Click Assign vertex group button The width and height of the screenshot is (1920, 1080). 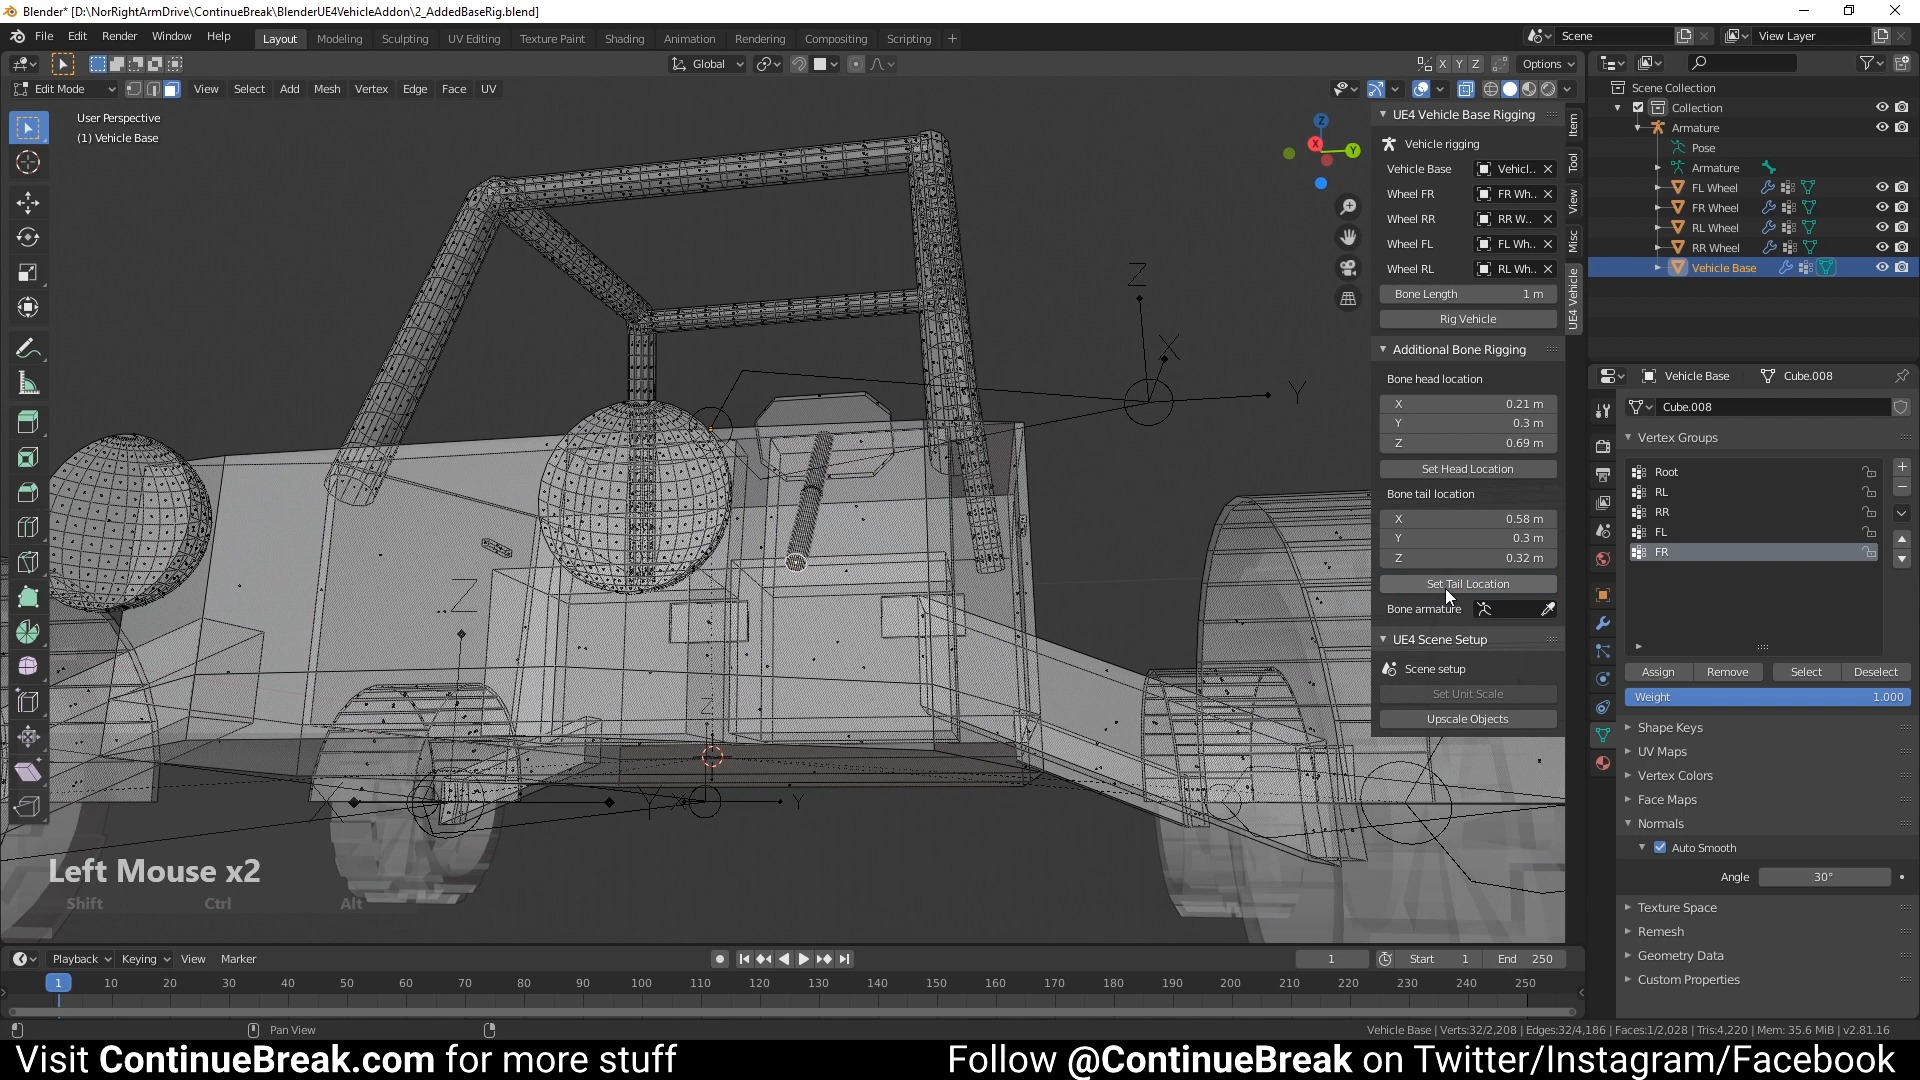(1657, 672)
